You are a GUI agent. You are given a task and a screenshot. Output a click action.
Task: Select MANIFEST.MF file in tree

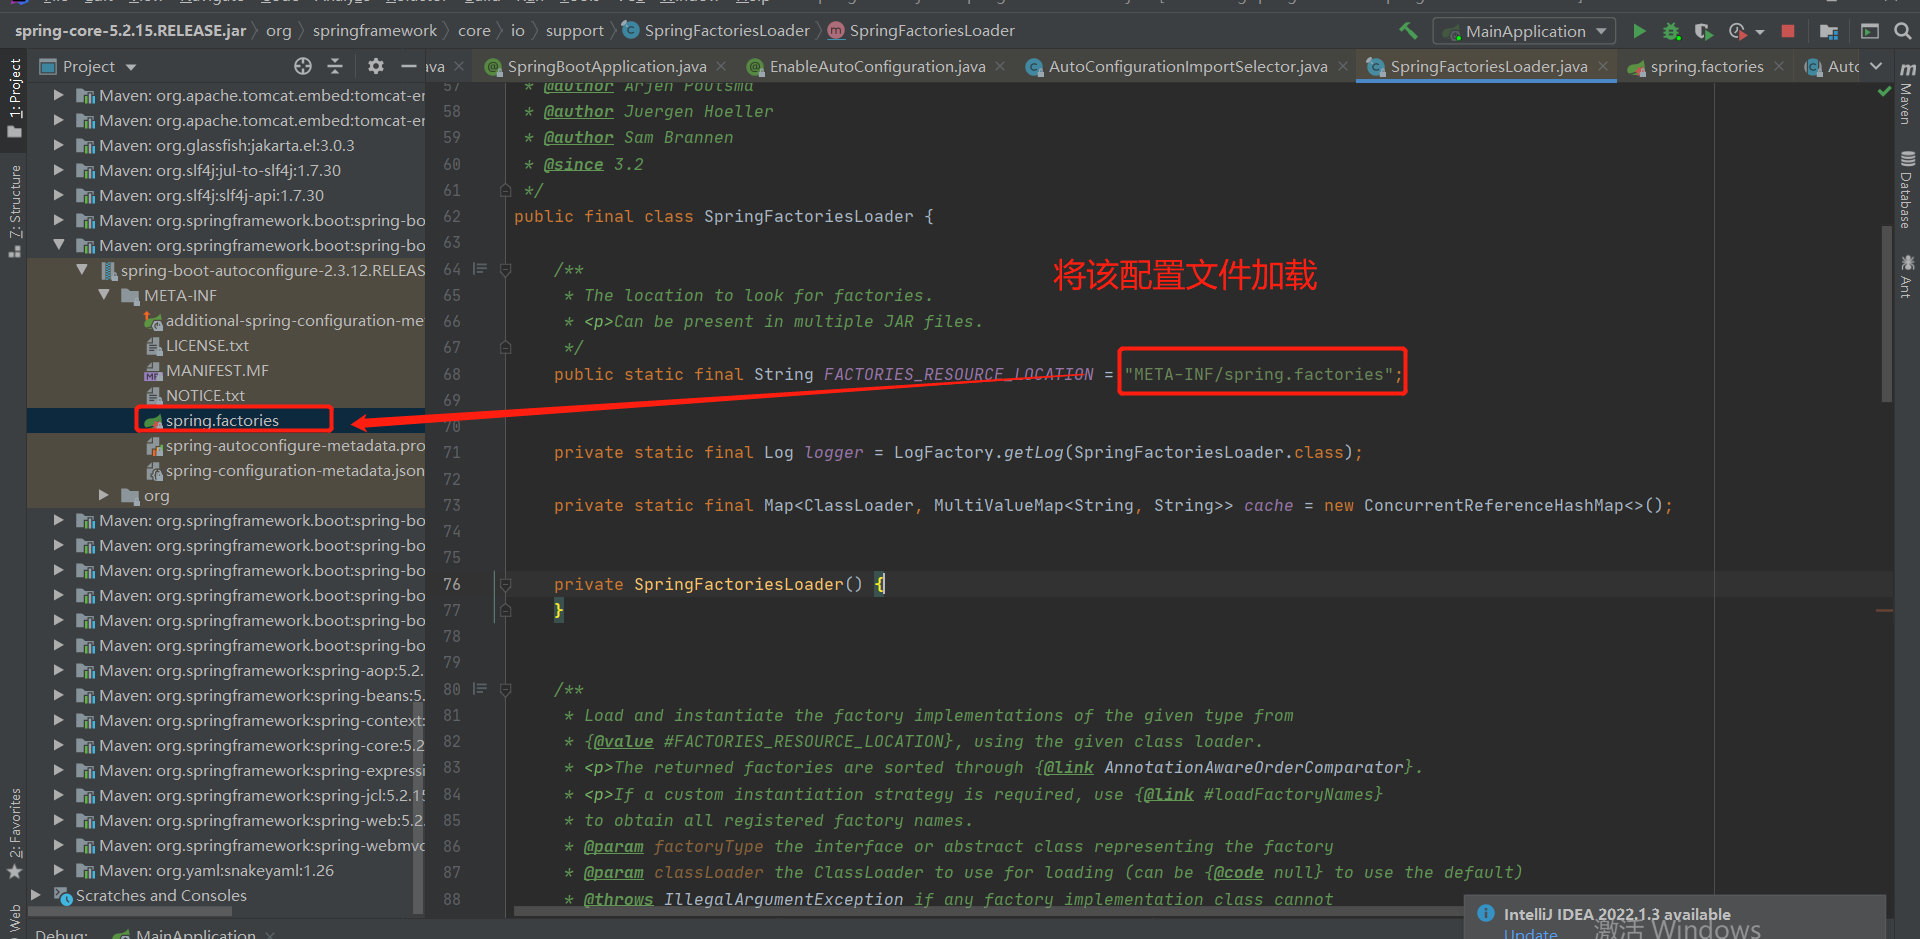pyautogui.click(x=217, y=370)
